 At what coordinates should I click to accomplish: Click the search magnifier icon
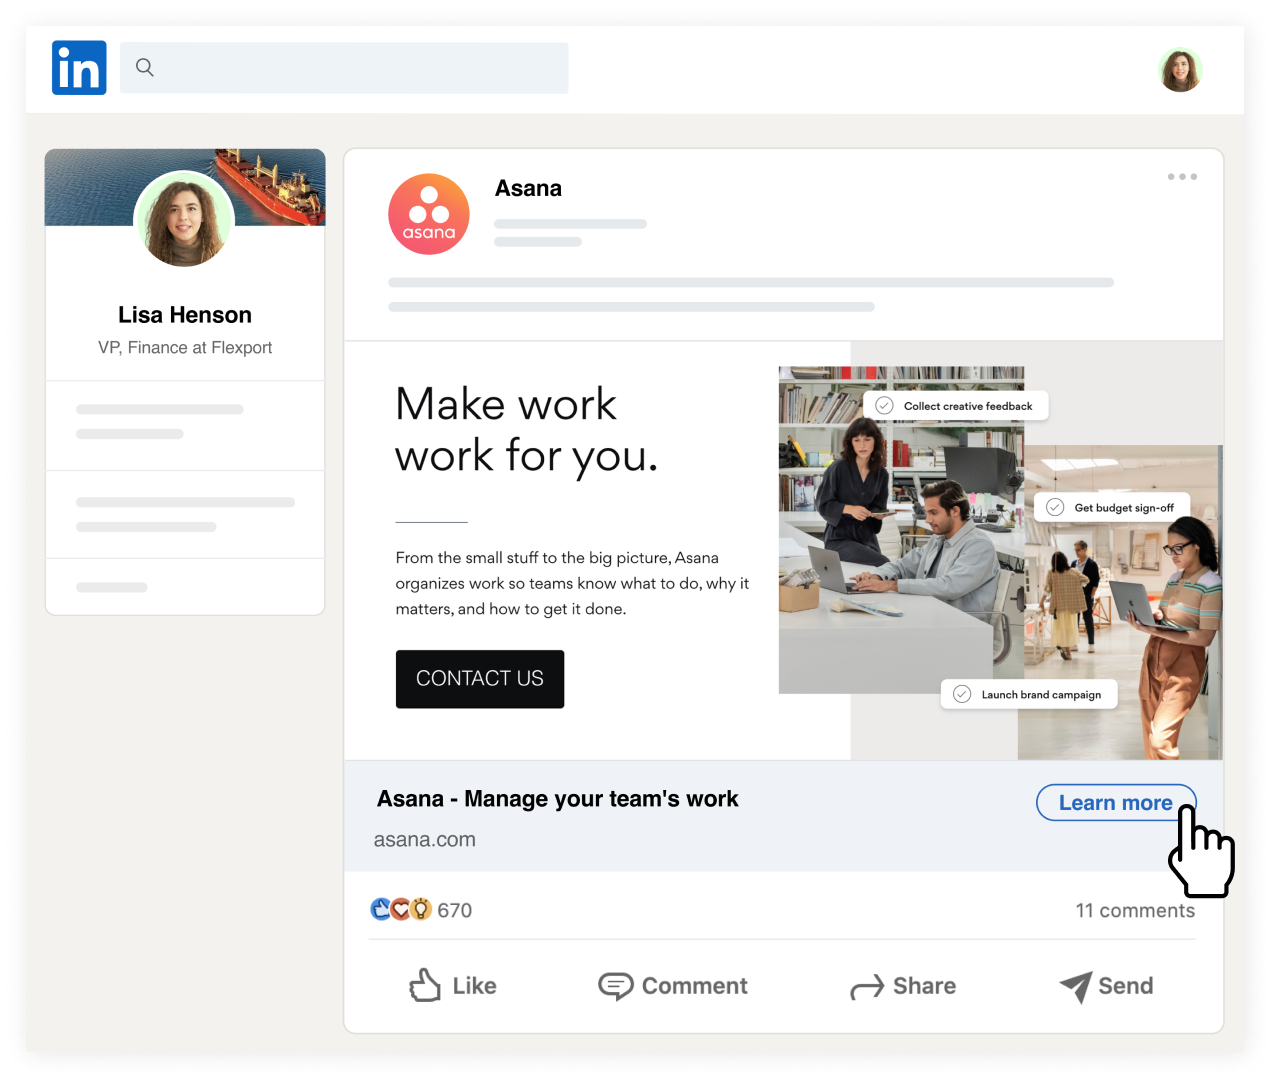click(x=145, y=67)
